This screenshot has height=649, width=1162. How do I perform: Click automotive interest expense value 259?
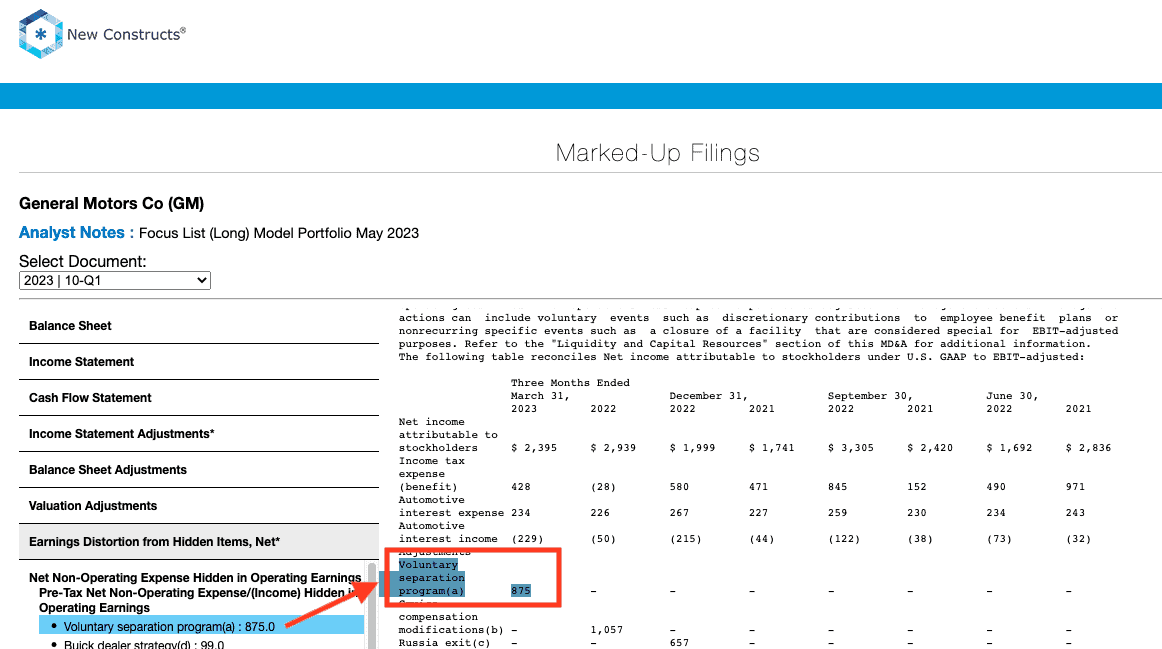click(x=838, y=513)
